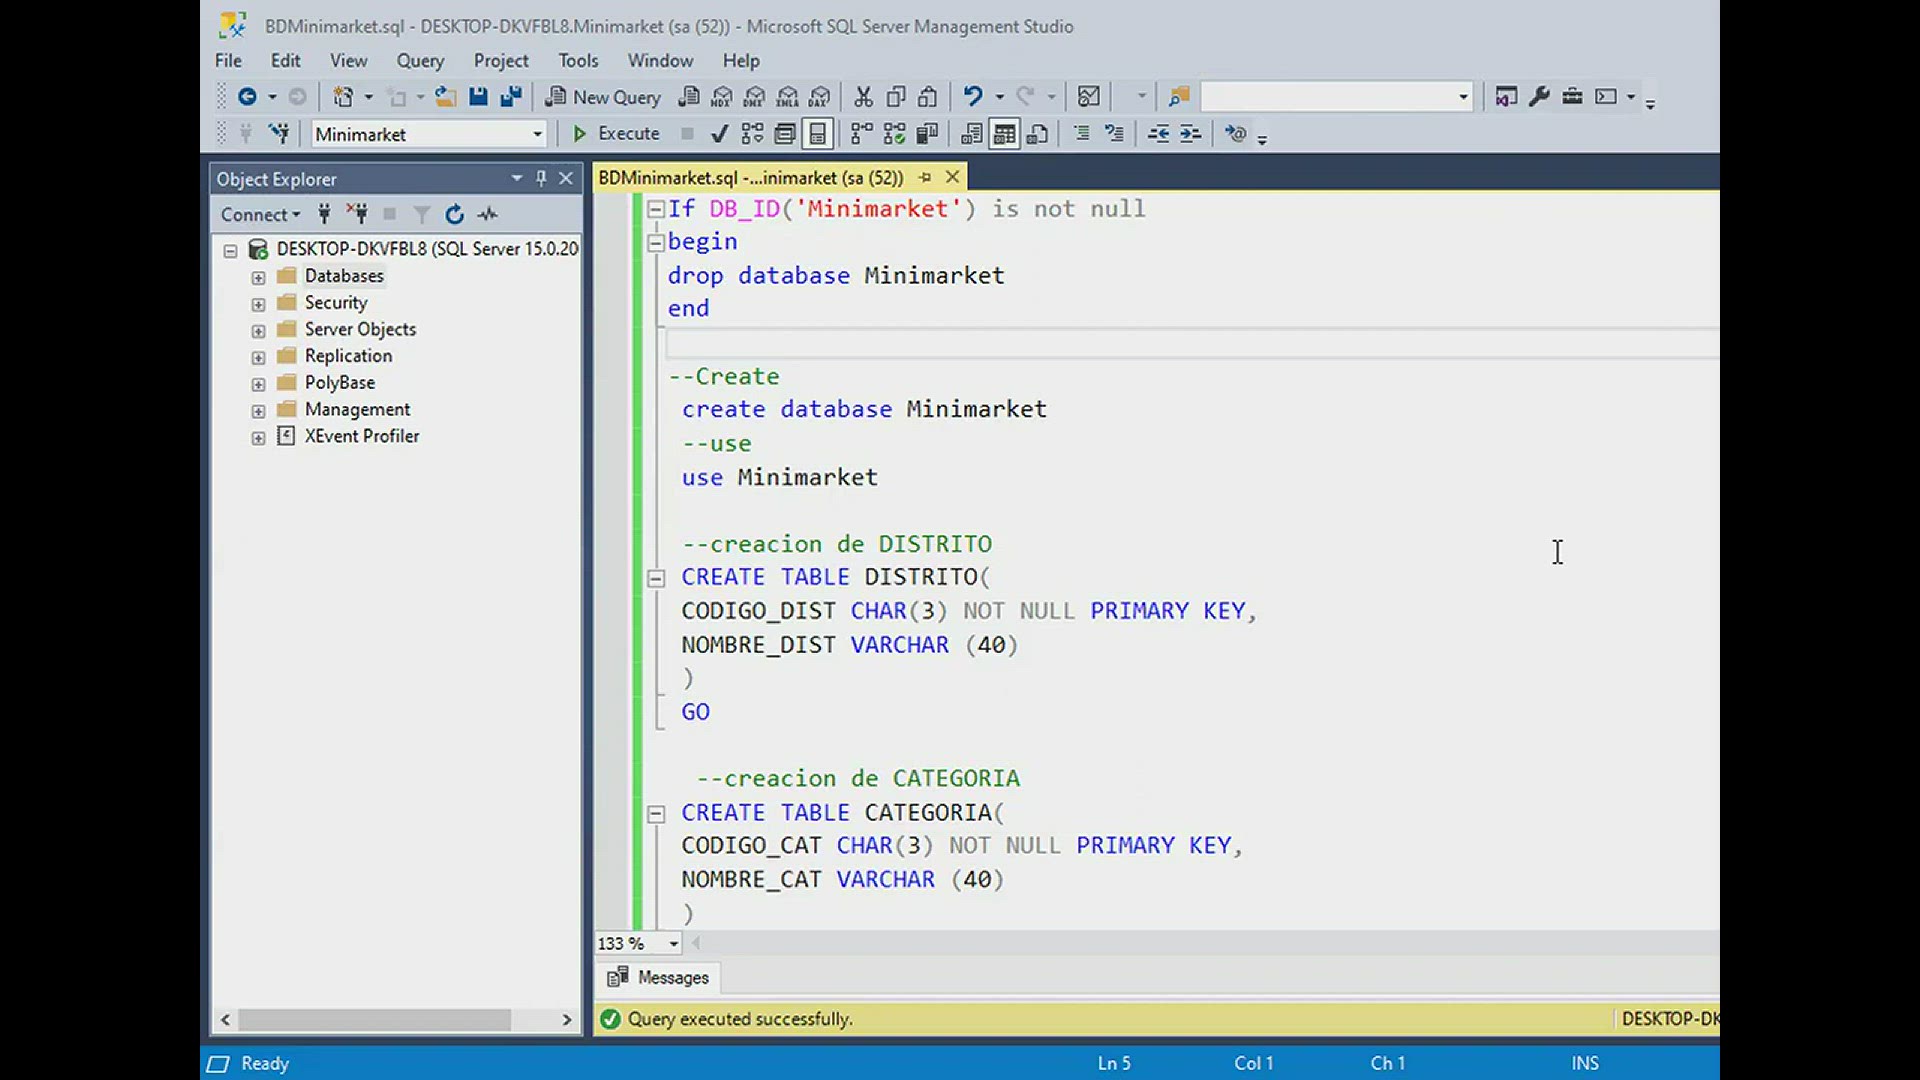This screenshot has width=1920, height=1080.
Task: Open the Tools menu
Action: (x=578, y=61)
